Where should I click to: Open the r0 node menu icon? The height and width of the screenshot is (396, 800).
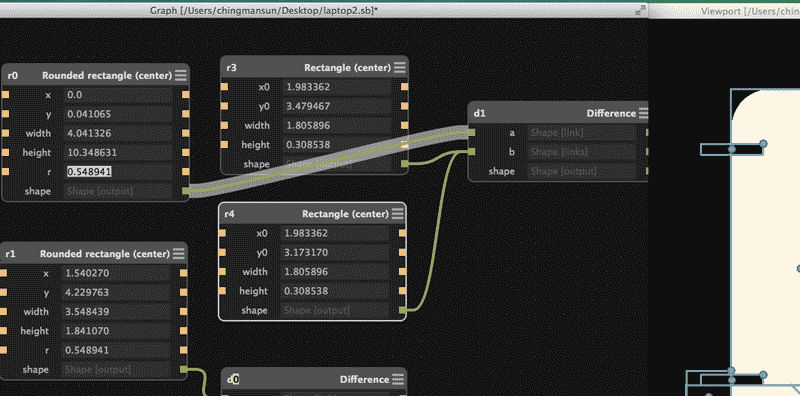pos(181,76)
